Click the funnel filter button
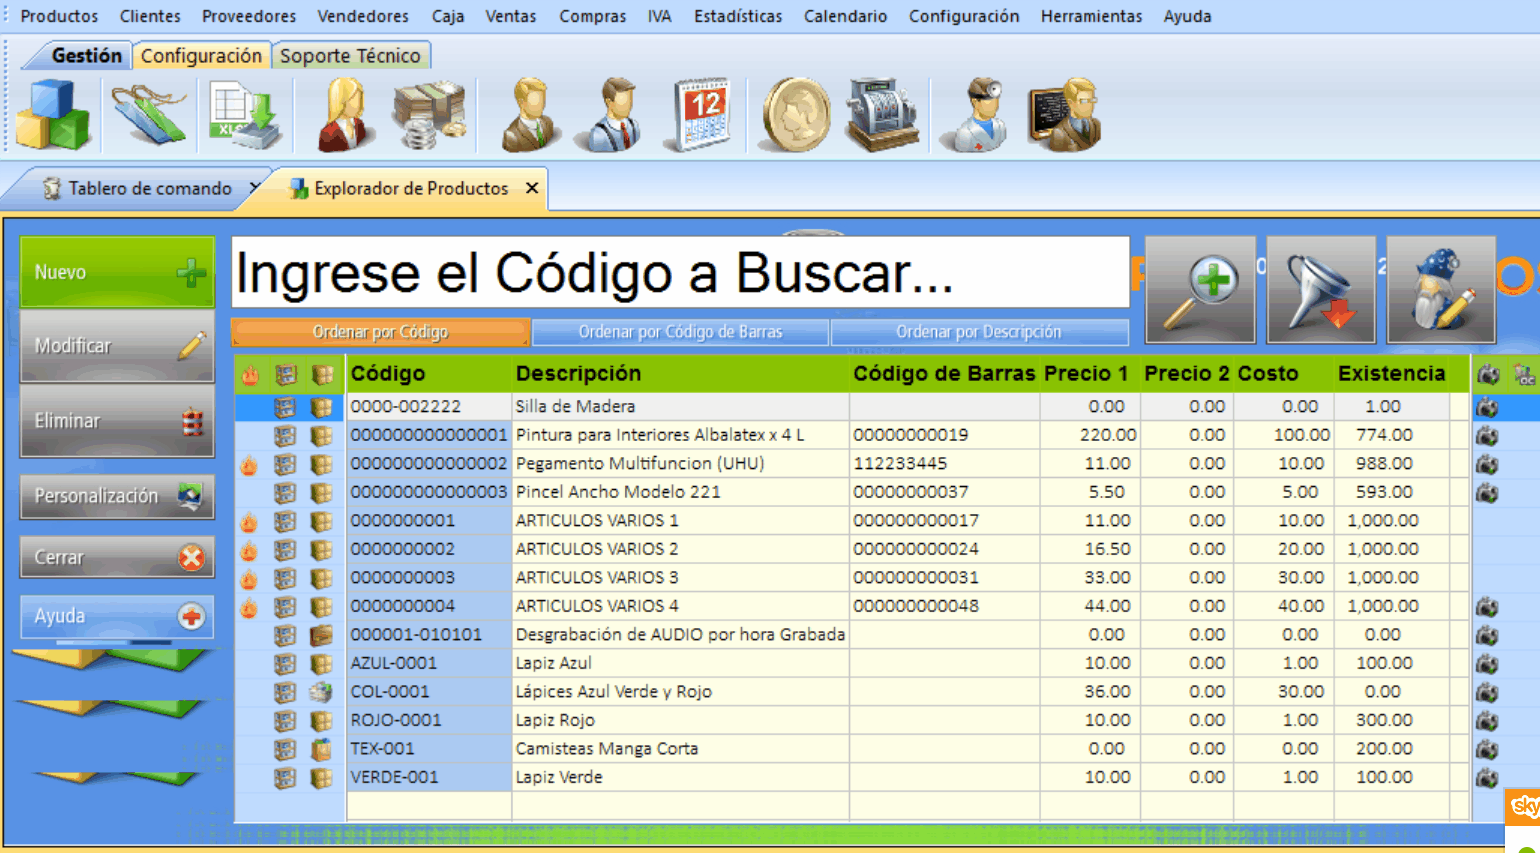Viewport: 1540px width, 853px height. 1321,290
